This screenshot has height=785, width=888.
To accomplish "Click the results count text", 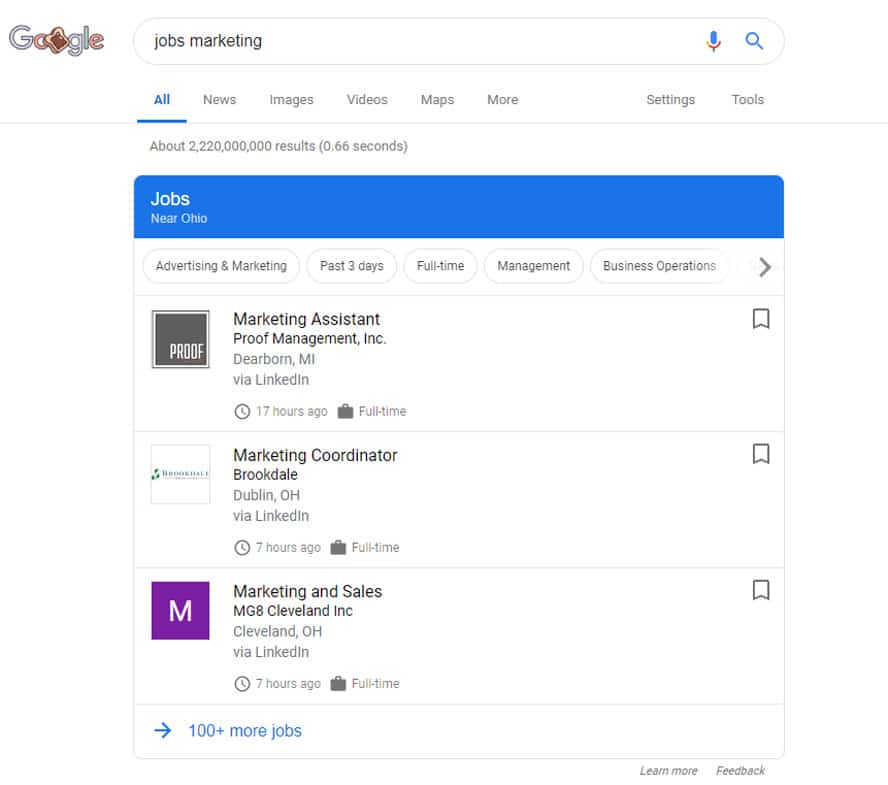I will click(x=278, y=146).
